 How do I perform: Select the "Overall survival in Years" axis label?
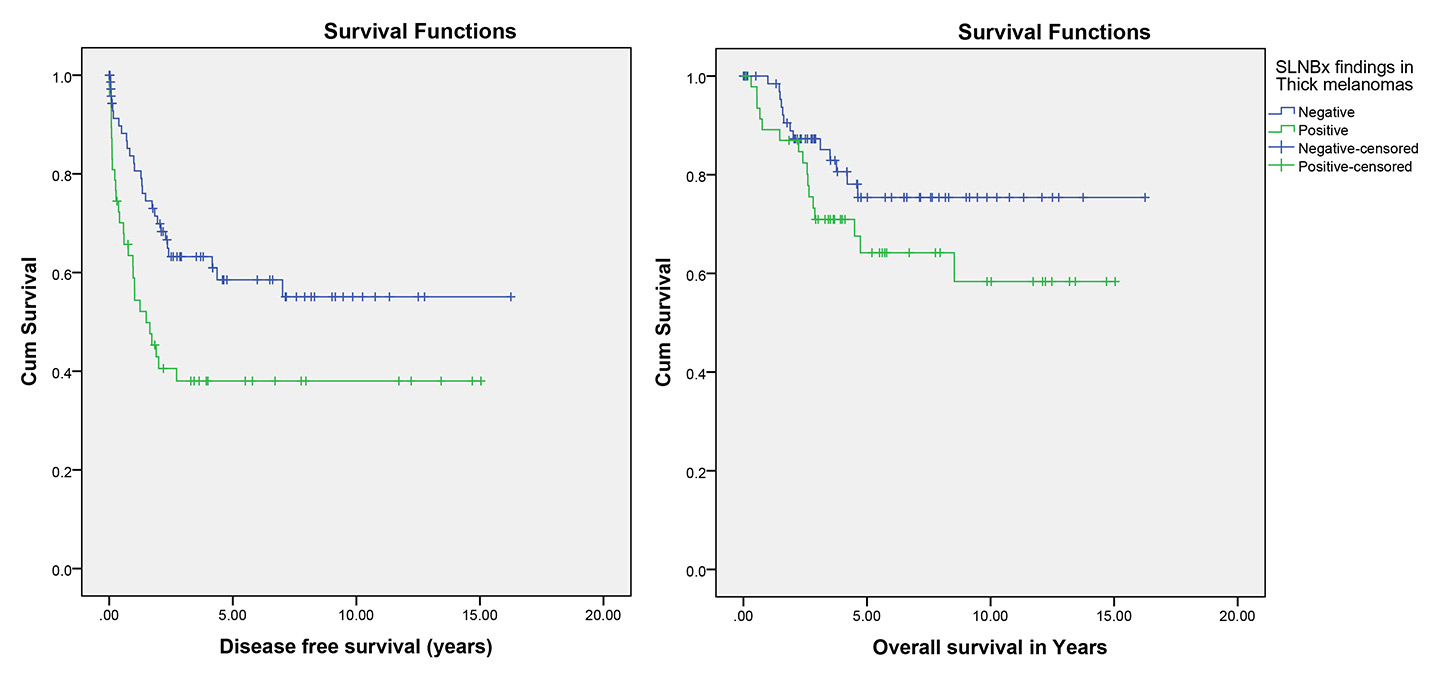pyautogui.click(x=990, y=647)
